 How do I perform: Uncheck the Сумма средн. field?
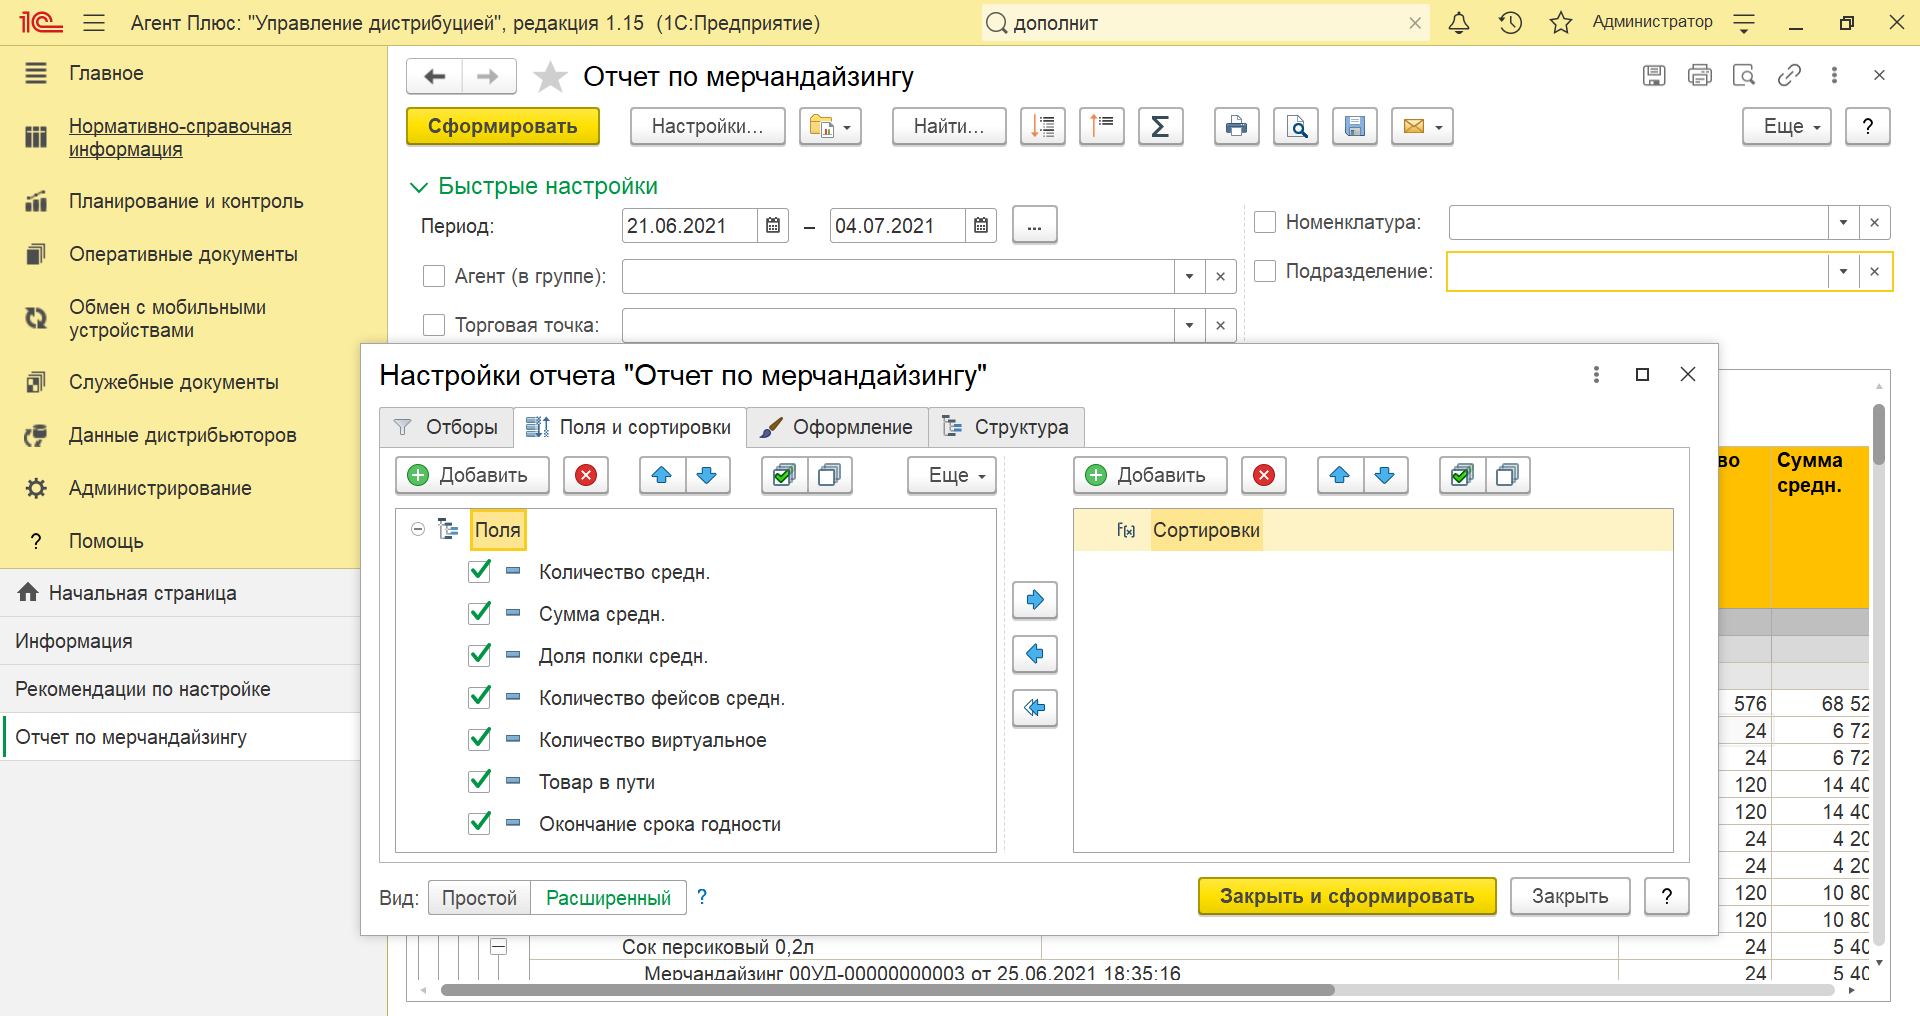click(x=480, y=613)
